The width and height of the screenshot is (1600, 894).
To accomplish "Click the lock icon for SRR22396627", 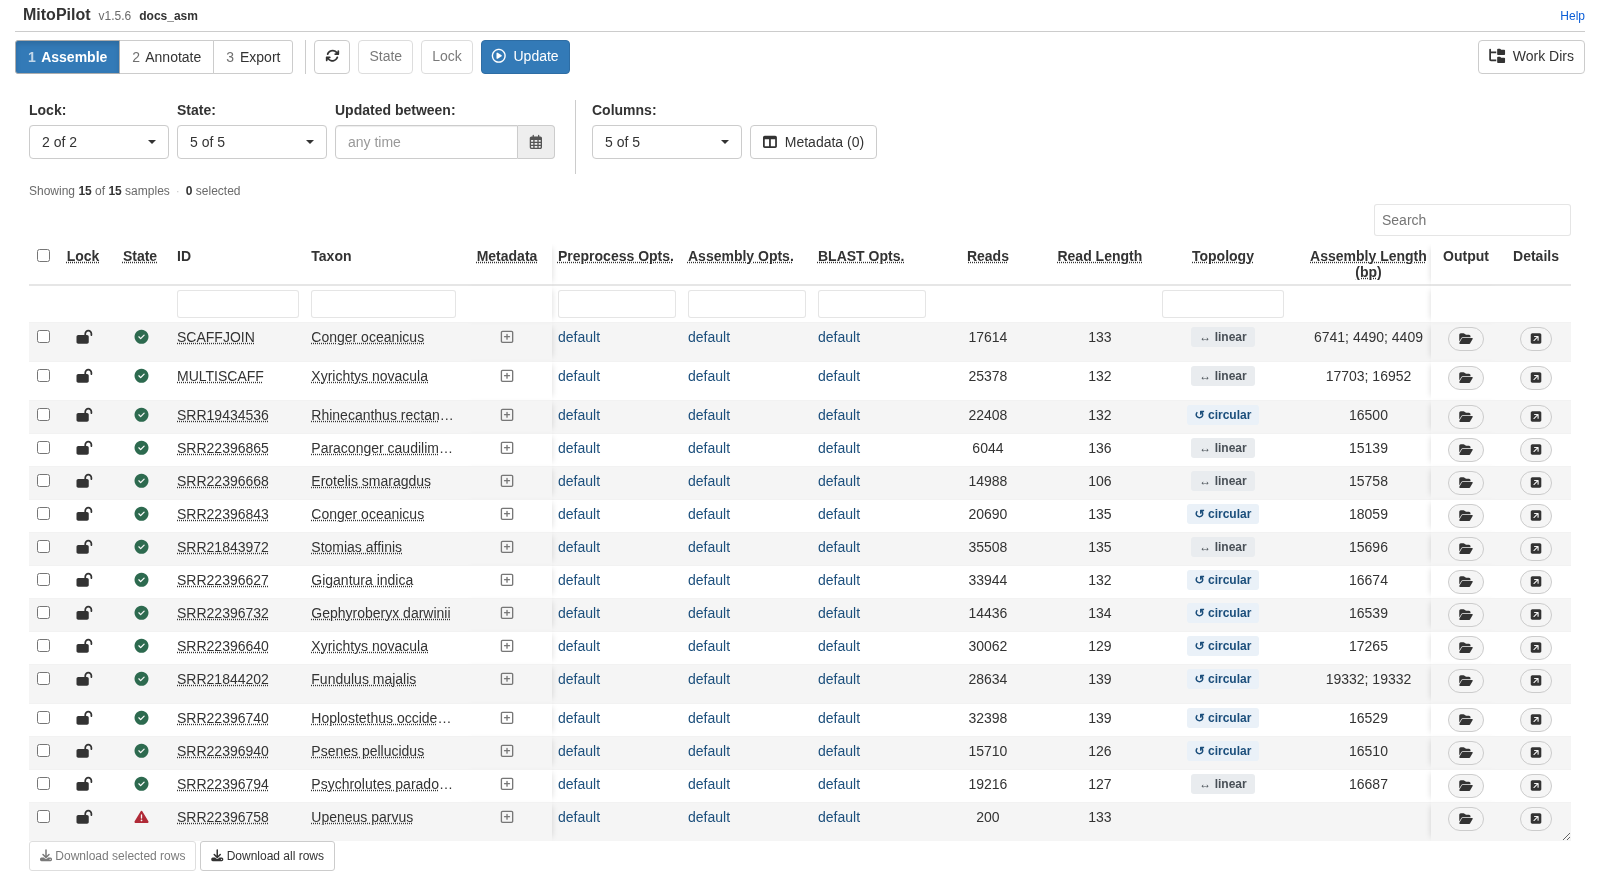I will tap(84, 580).
